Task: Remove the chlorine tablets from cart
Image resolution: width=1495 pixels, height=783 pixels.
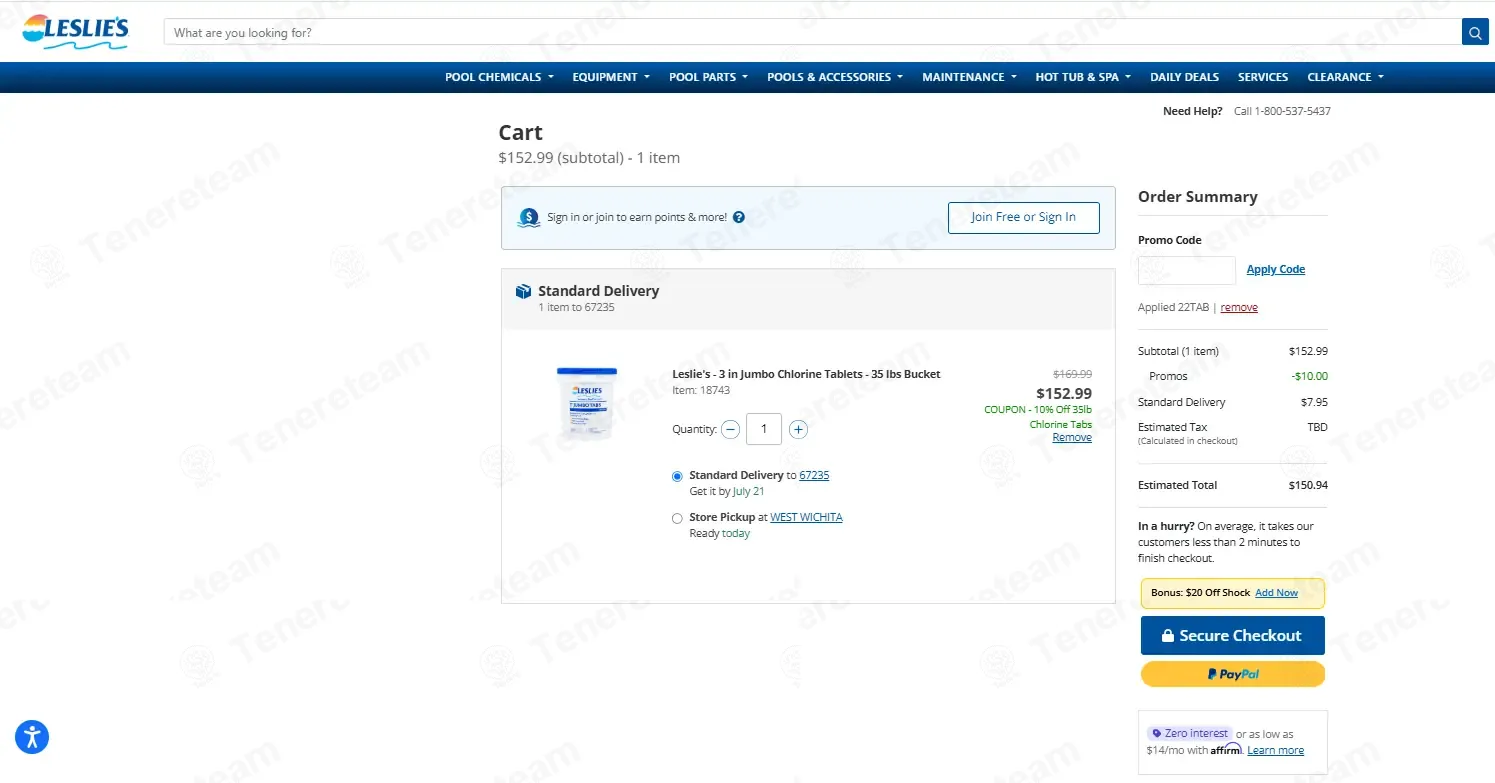Action: [1072, 437]
